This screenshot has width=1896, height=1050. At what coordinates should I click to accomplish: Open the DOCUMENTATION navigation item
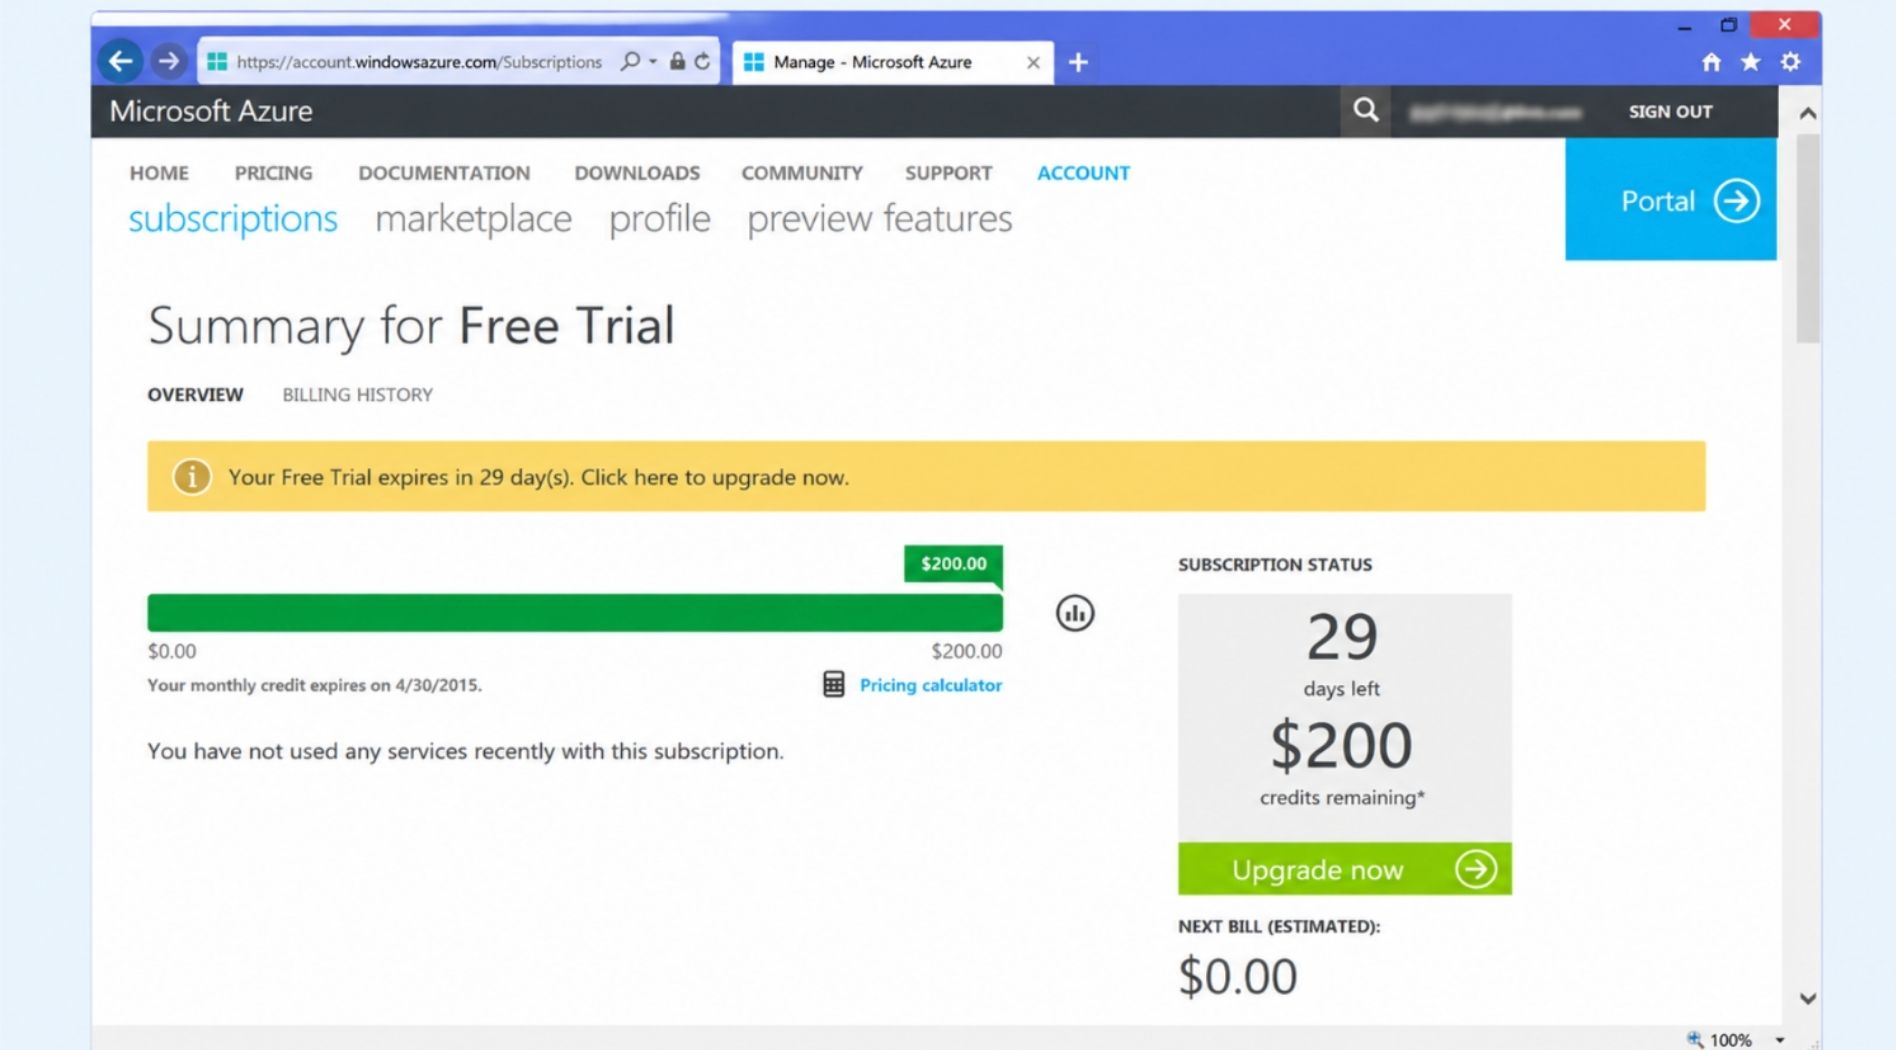tap(444, 173)
